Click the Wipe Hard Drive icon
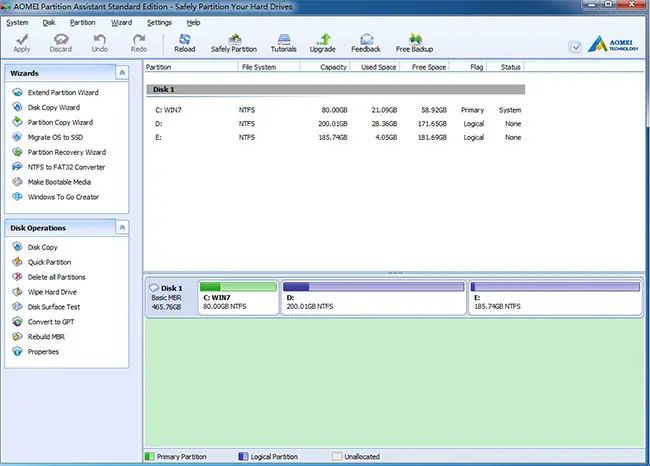The width and height of the screenshot is (650, 466). click(17, 291)
